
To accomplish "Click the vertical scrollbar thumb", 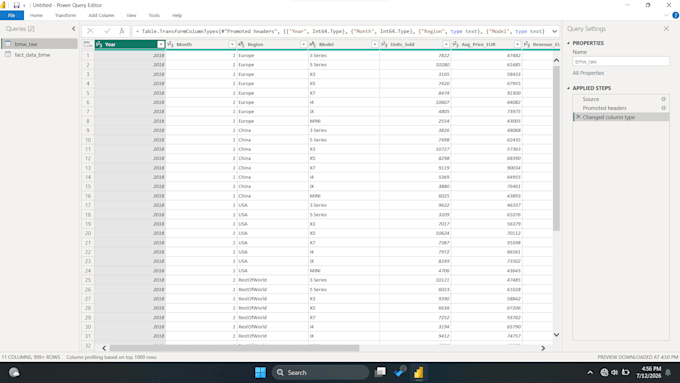I will point(556,148).
